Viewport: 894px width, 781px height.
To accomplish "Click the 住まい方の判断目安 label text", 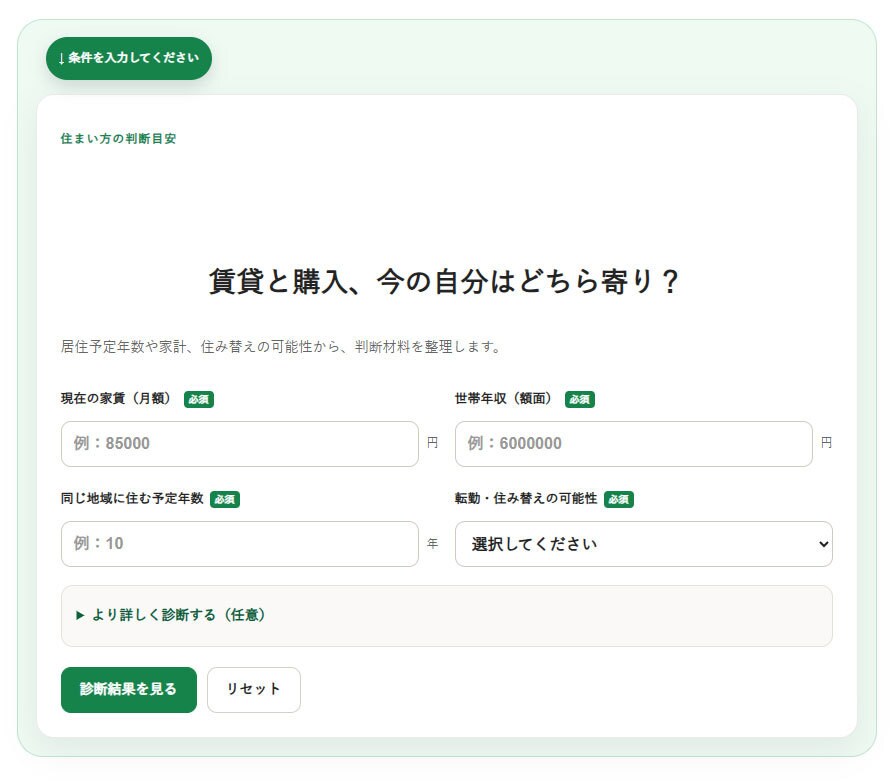I will tap(118, 139).
